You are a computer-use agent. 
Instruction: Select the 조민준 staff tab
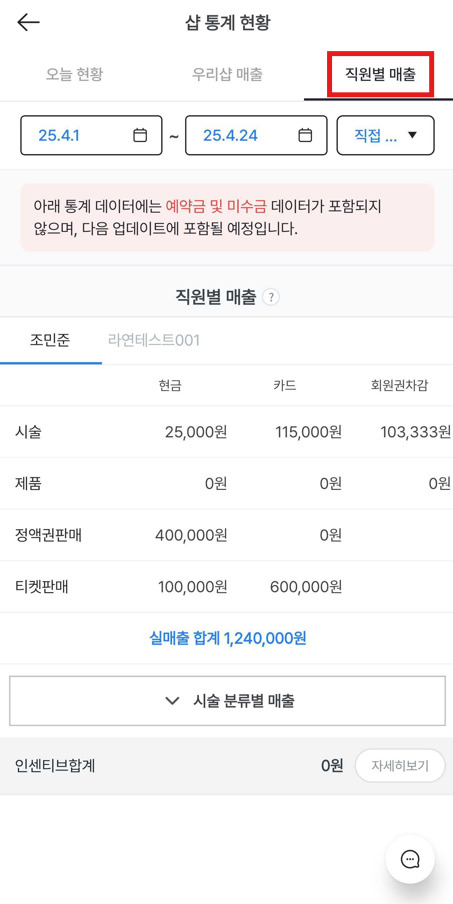pyautogui.click(x=50, y=341)
